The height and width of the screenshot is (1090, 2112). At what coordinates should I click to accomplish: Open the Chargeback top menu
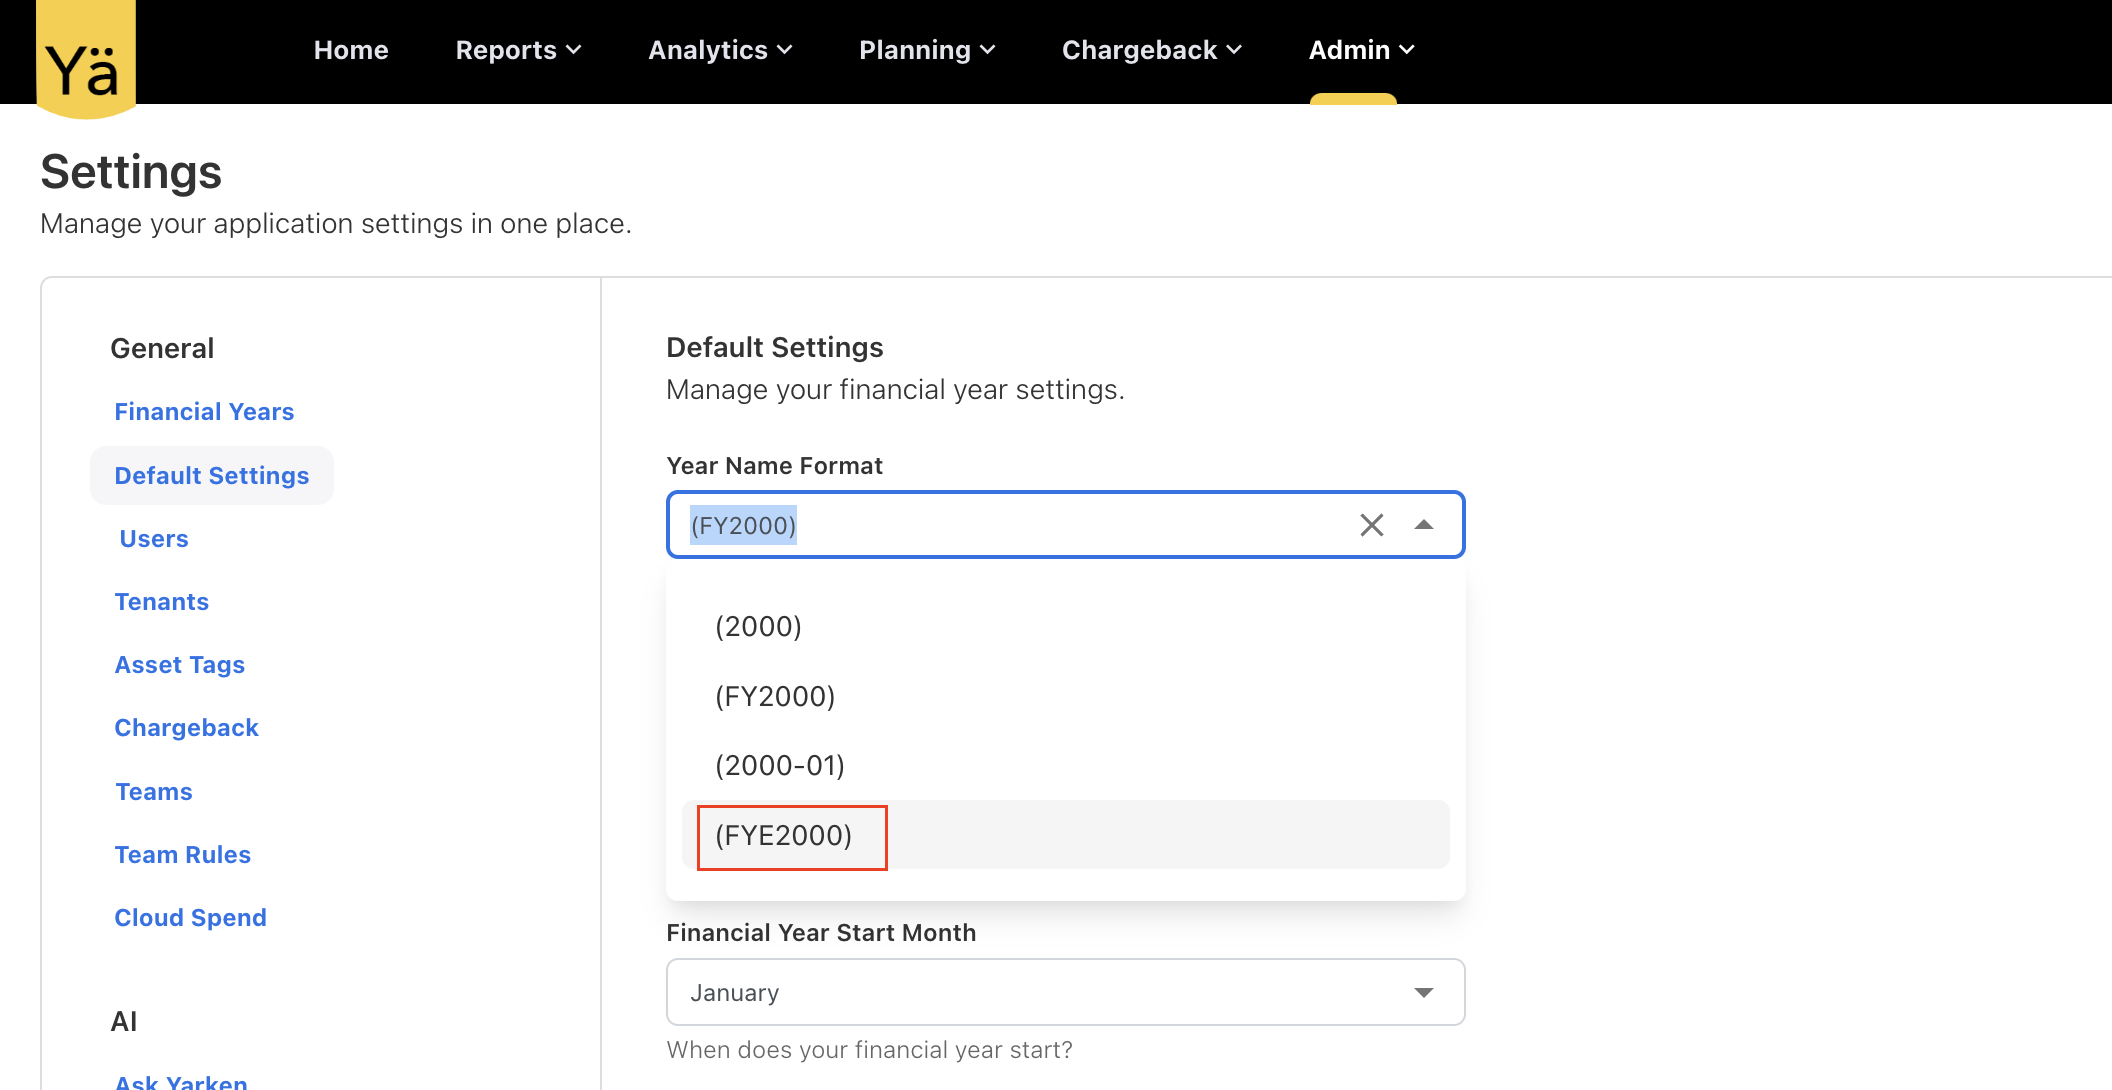coord(1151,50)
